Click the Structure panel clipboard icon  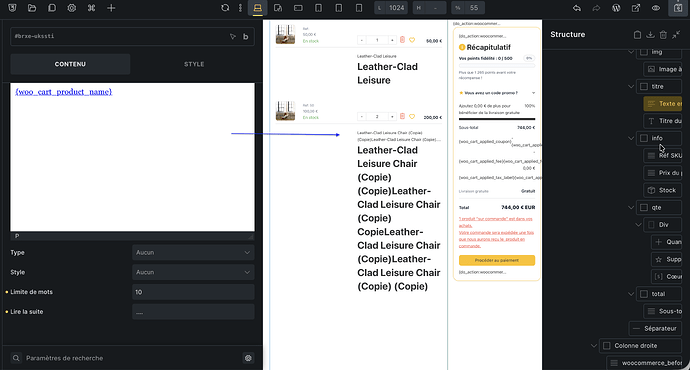(x=637, y=34)
